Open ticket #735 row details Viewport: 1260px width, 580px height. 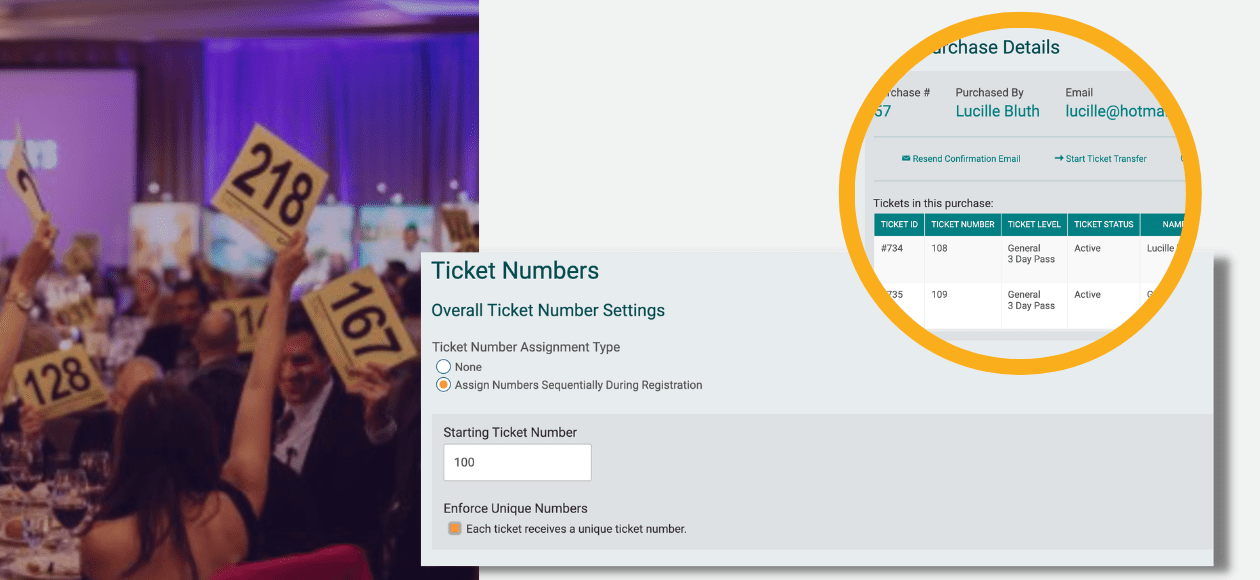(x=893, y=294)
